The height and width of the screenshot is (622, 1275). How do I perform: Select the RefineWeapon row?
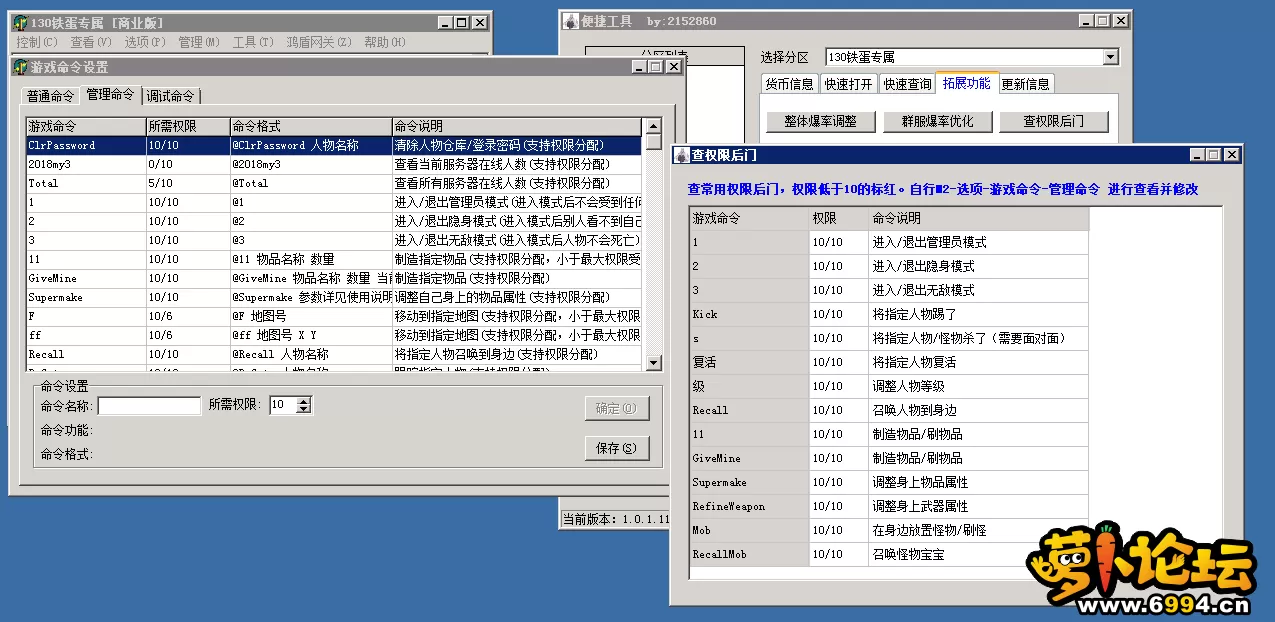click(889, 506)
